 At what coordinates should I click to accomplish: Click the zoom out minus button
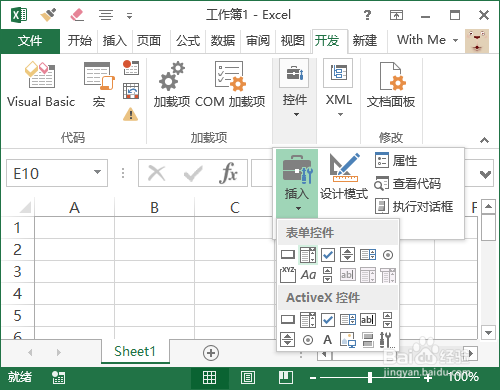click(x=313, y=378)
